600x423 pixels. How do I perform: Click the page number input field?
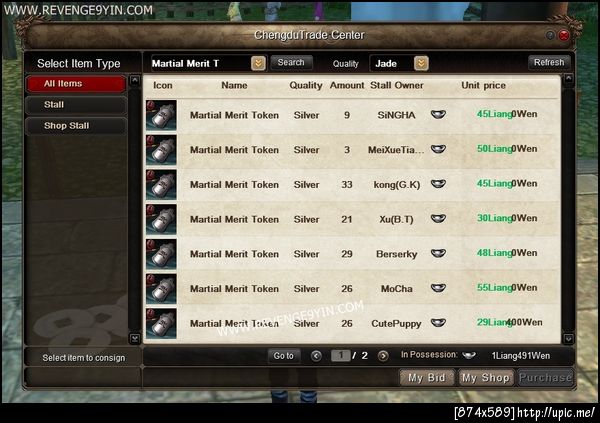click(340, 356)
